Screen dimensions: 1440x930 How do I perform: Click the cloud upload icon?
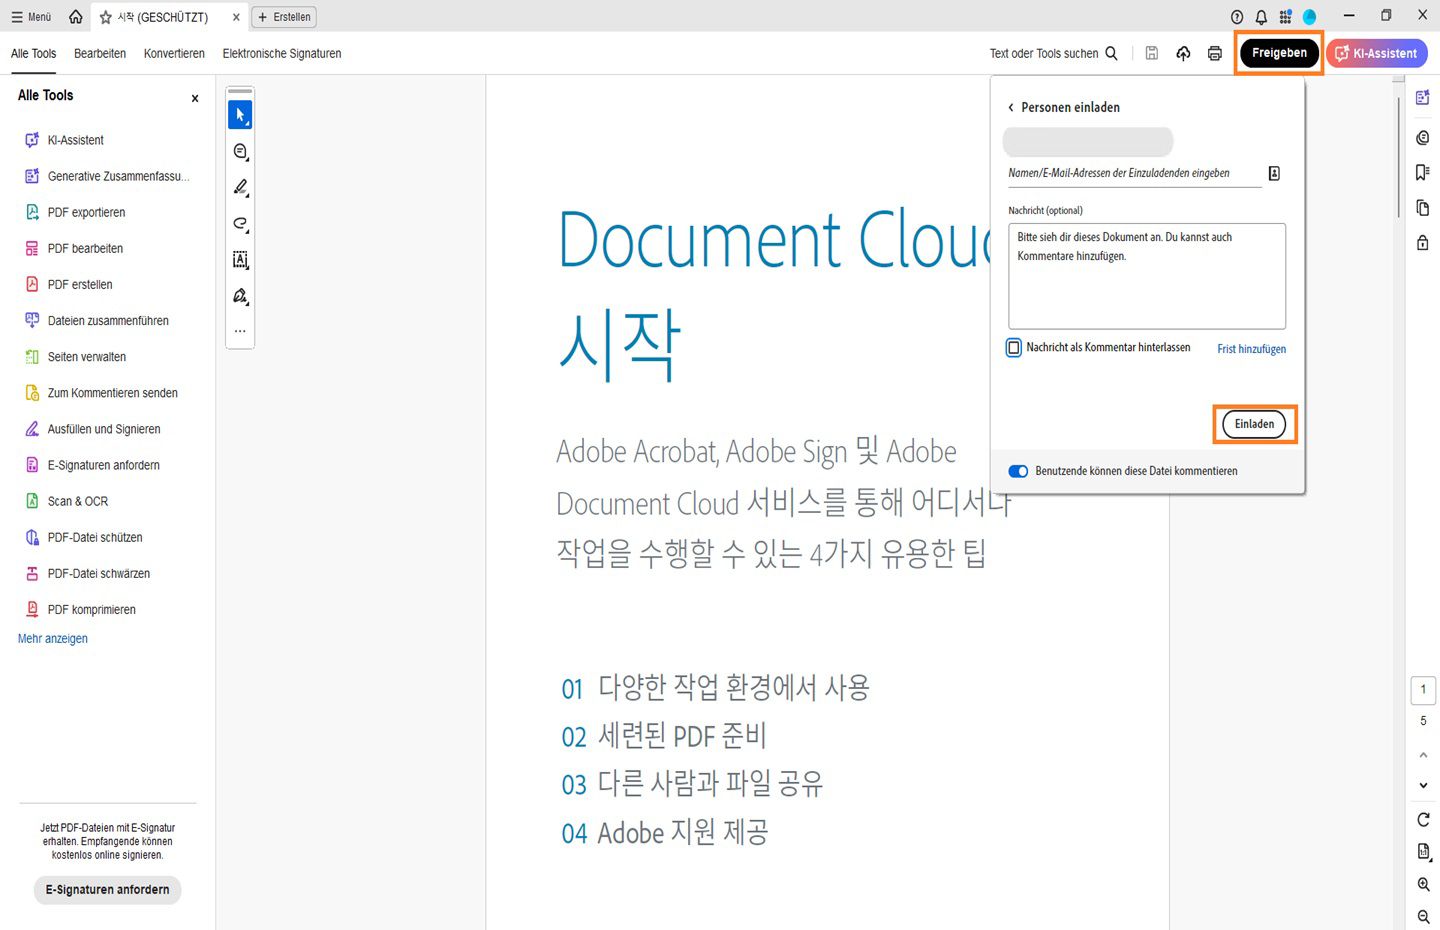pyautogui.click(x=1183, y=54)
